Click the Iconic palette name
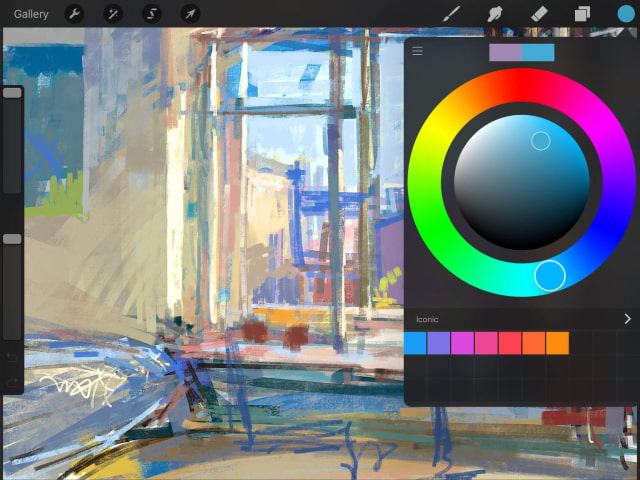The image size is (640, 480). click(x=427, y=319)
